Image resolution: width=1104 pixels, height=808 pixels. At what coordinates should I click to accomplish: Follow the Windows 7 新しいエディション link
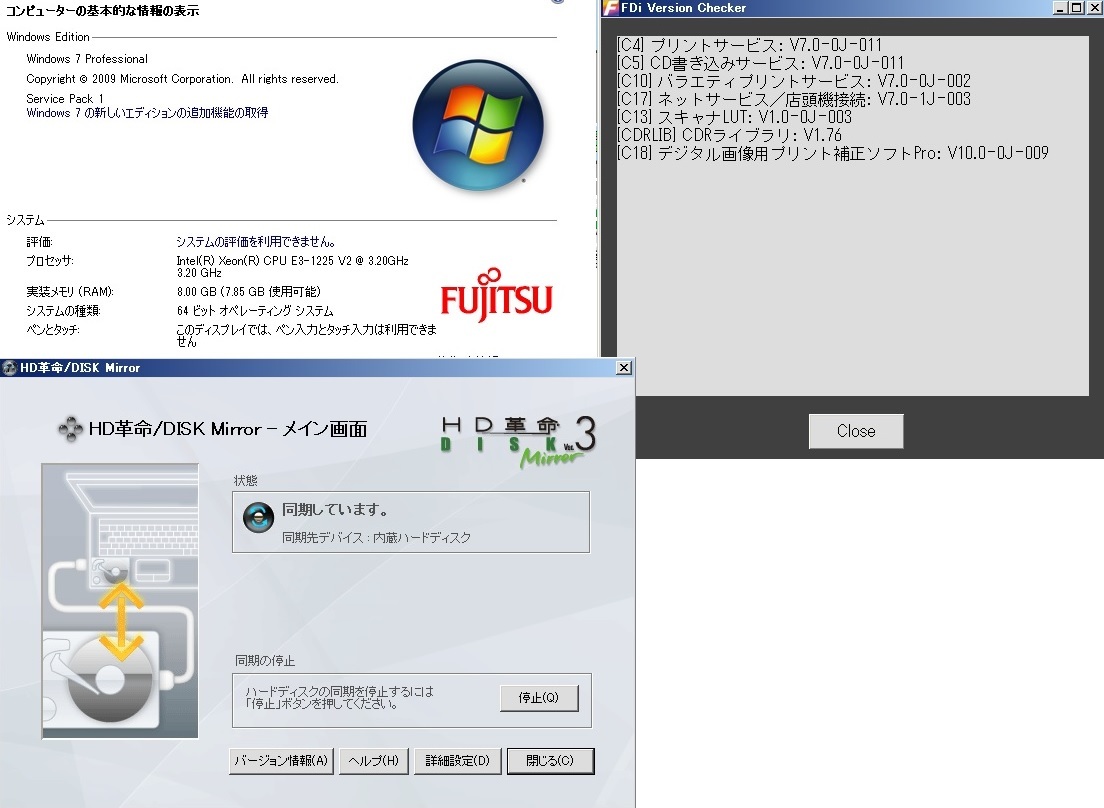147,113
